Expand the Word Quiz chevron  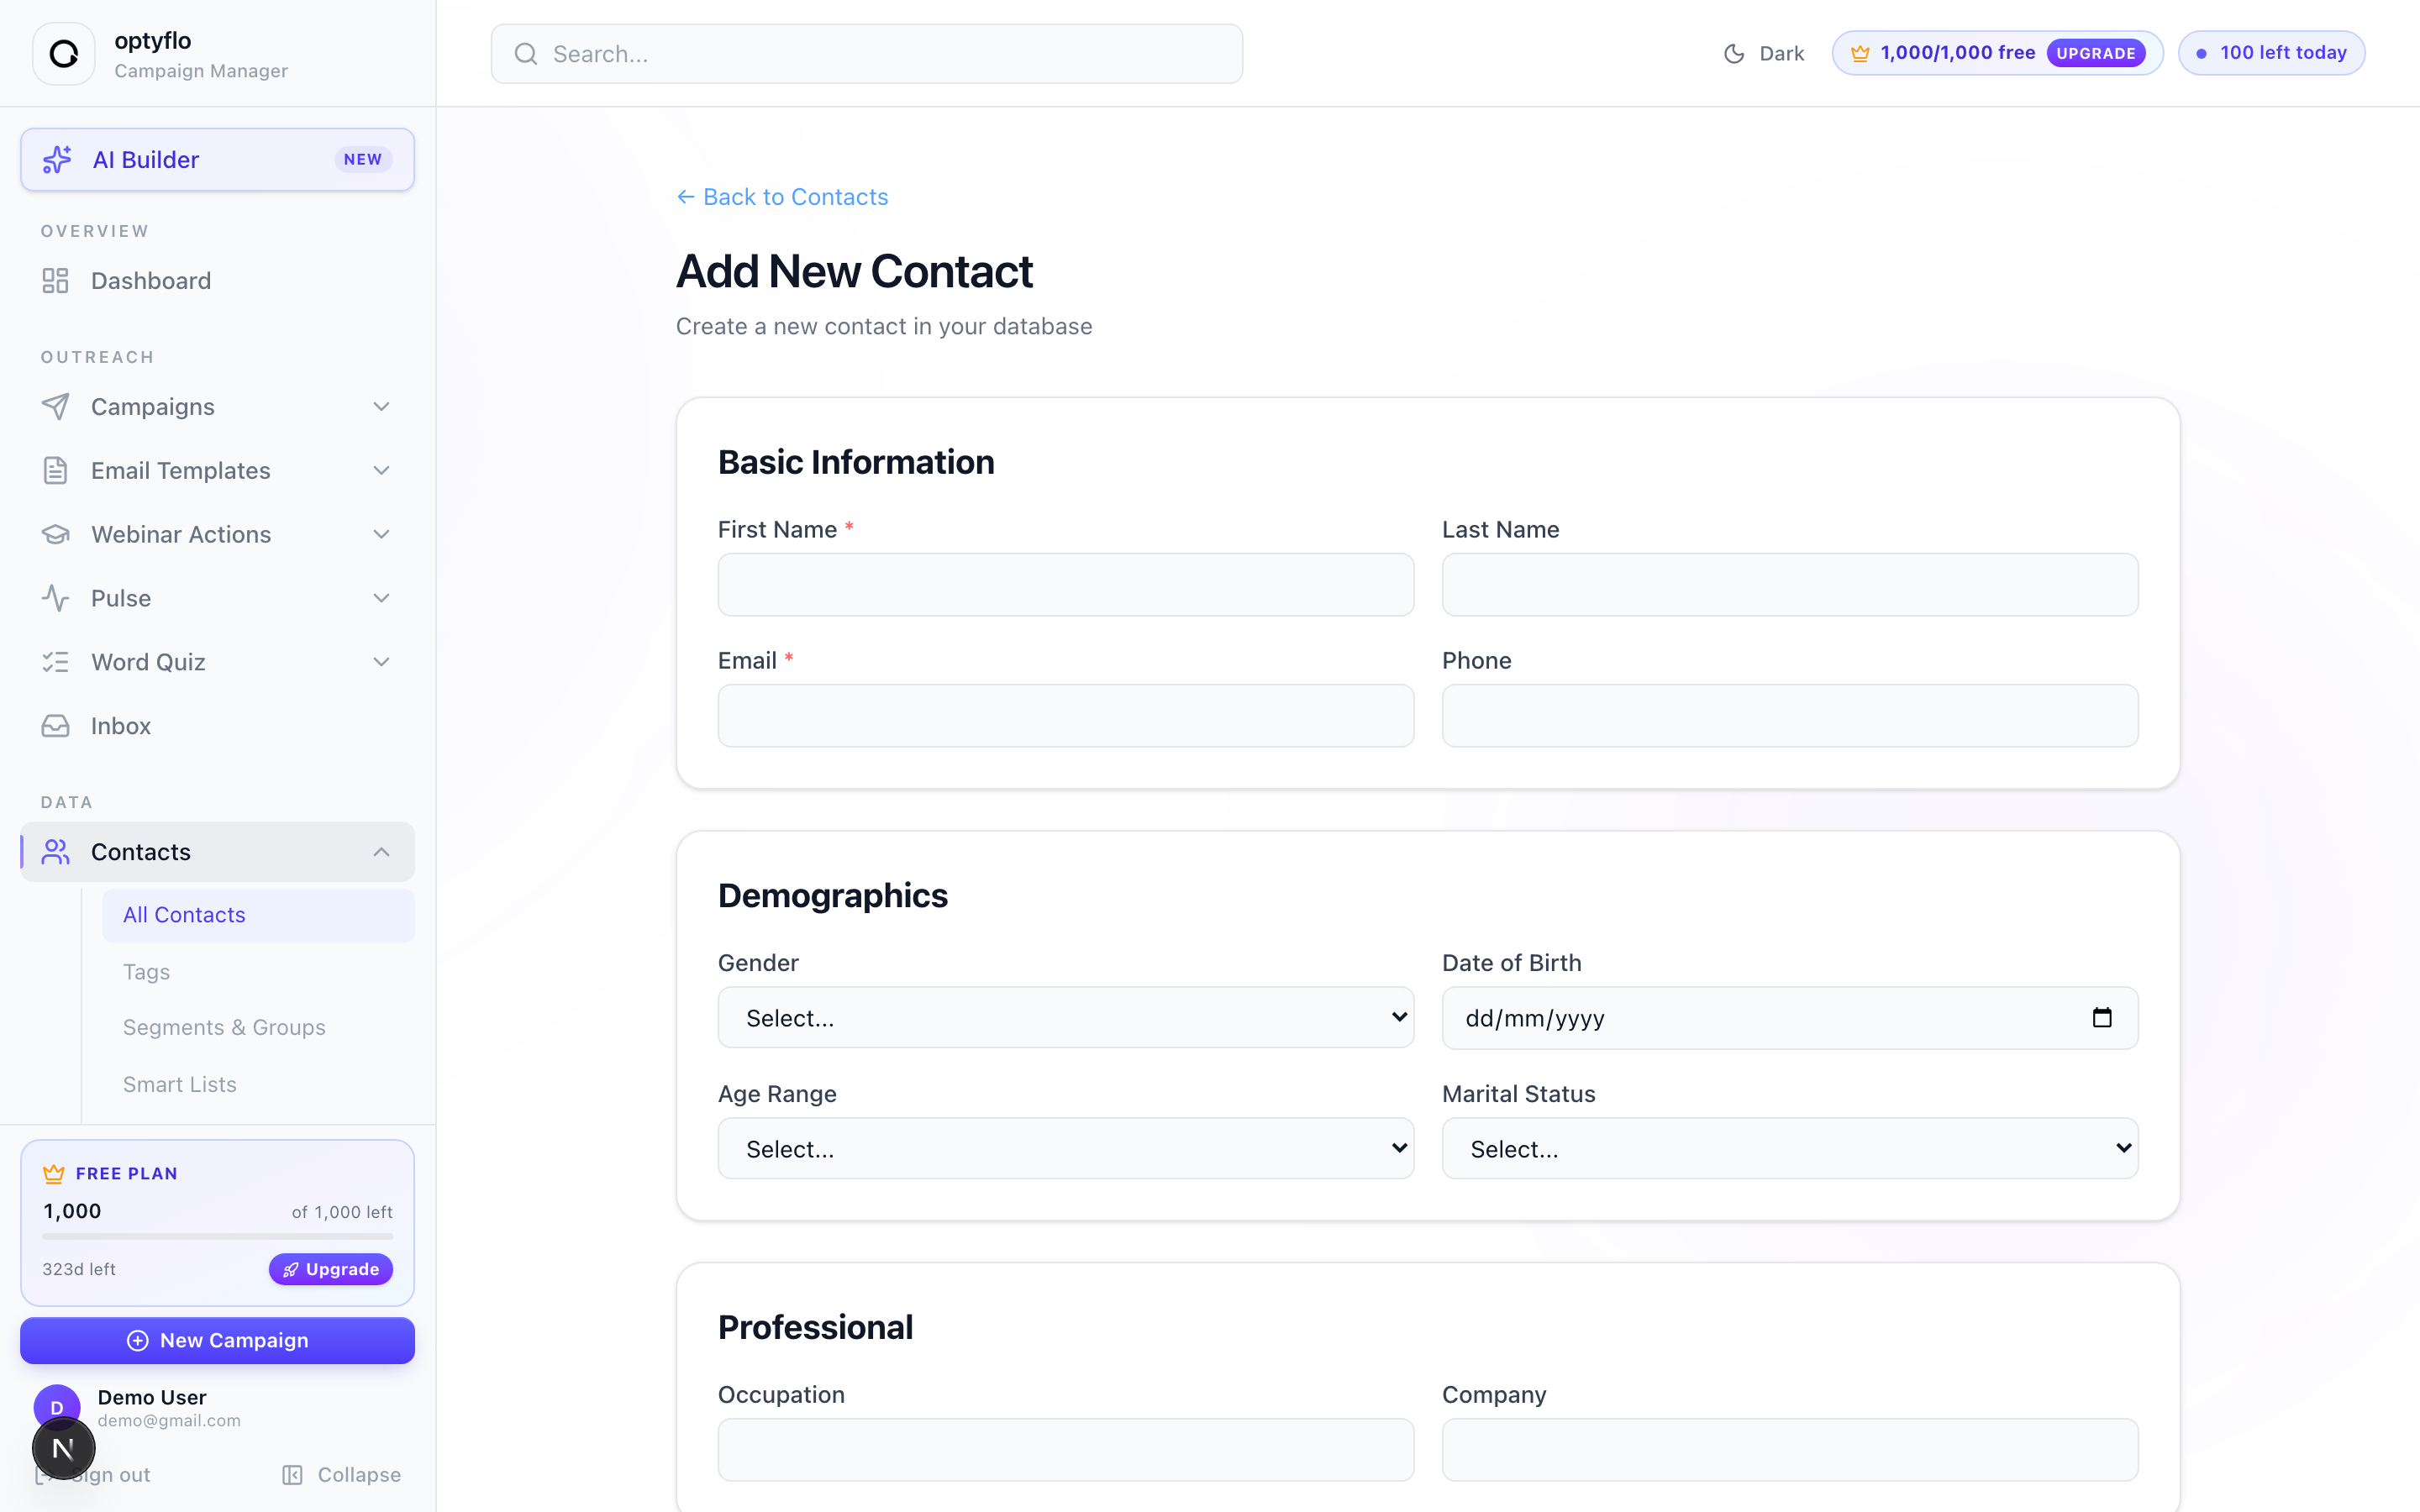(381, 662)
